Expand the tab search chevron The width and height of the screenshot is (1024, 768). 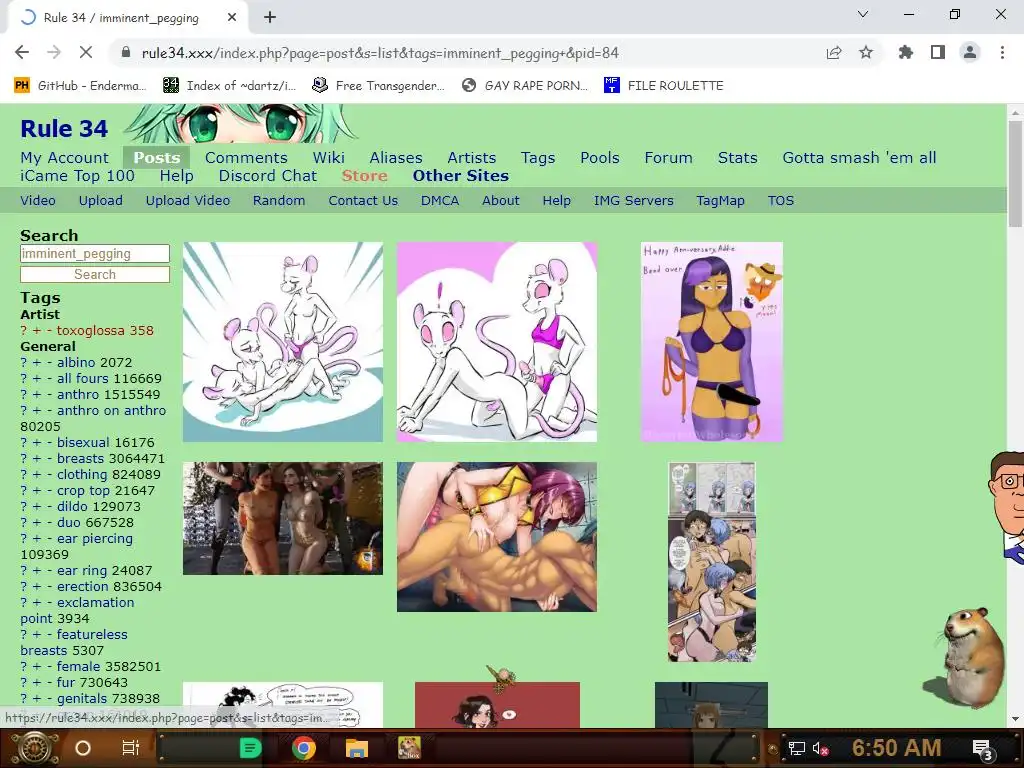[x=863, y=14]
